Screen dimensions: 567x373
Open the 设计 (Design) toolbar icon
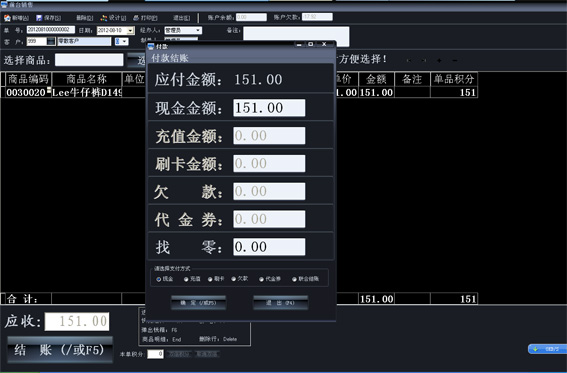pos(104,18)
